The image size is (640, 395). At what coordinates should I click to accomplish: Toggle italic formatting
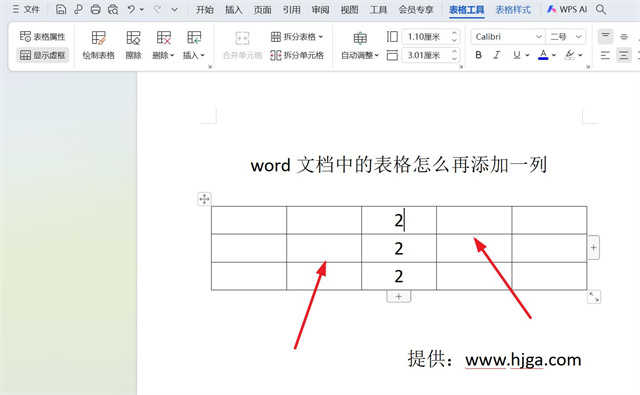tap(497, 55)
